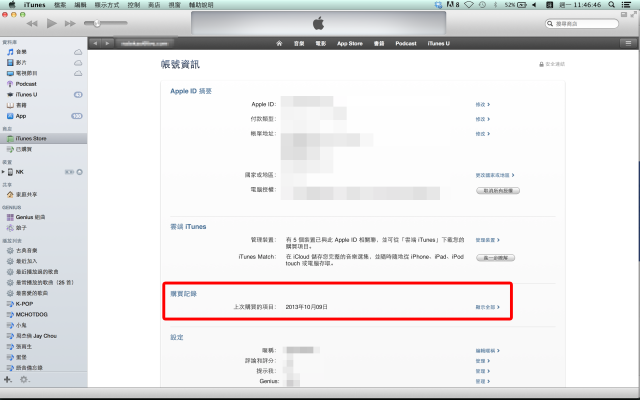Click the volume speaker icon in menu bar
The width and height of the screenshot is (640, 400).
534,5
